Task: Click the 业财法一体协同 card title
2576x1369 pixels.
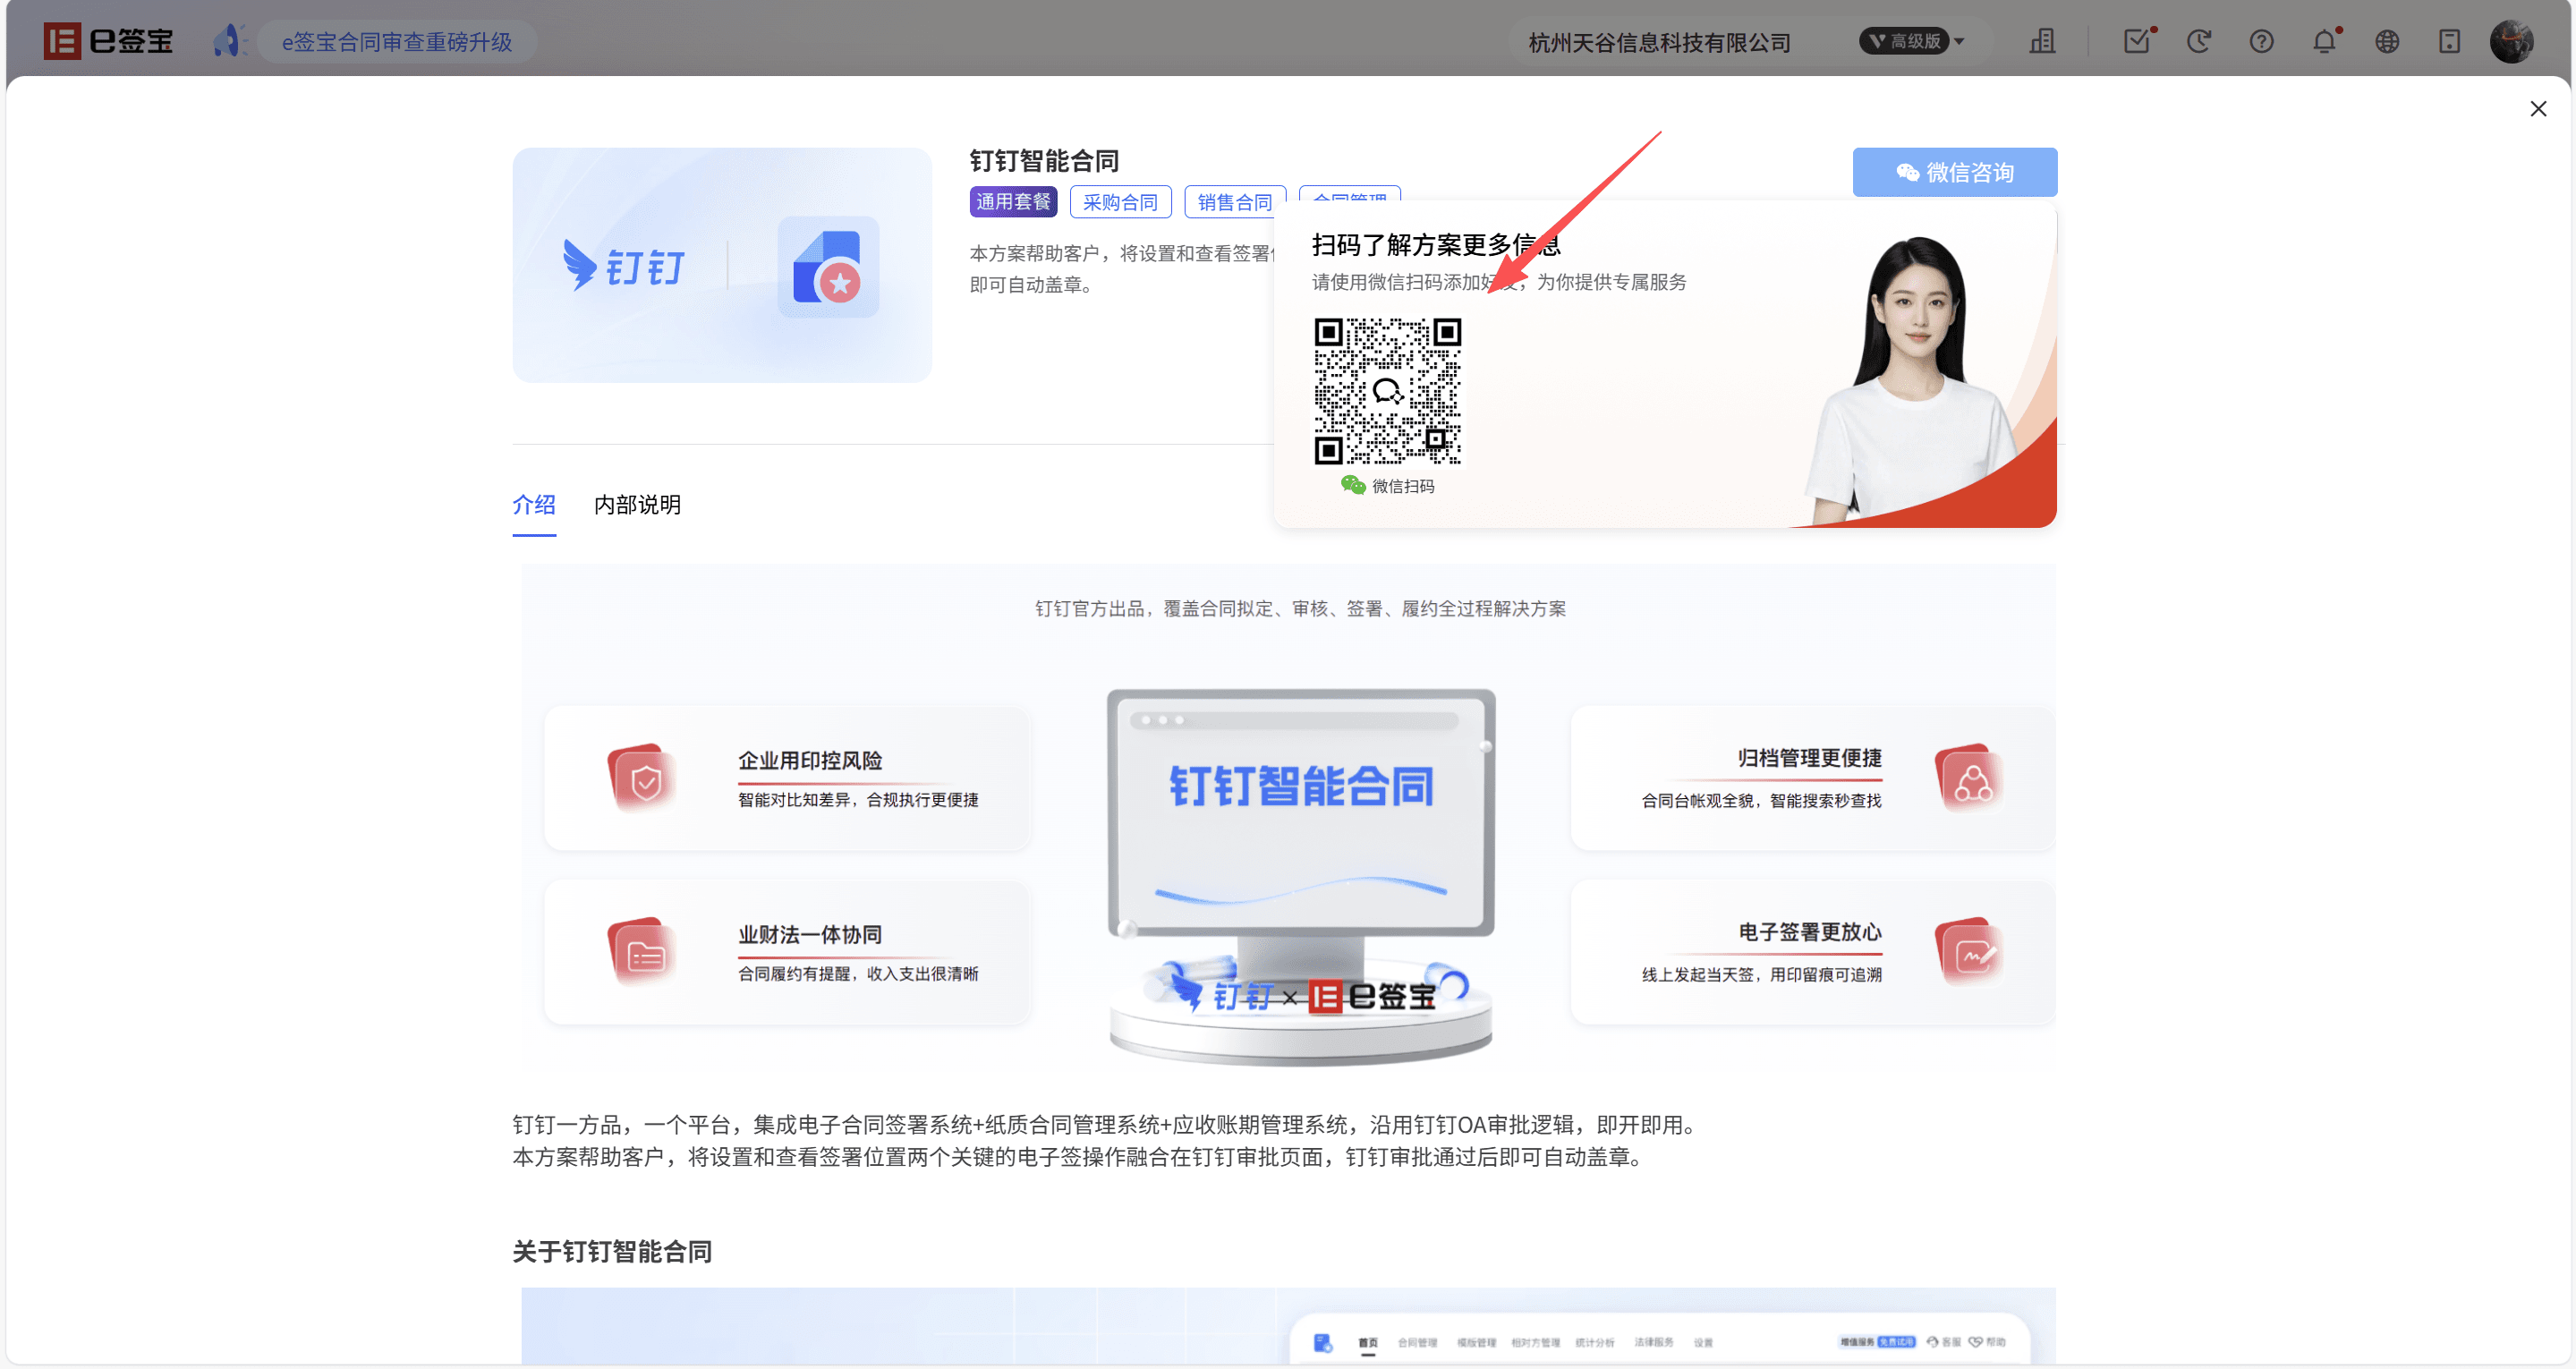Action: tap(810, 934)
